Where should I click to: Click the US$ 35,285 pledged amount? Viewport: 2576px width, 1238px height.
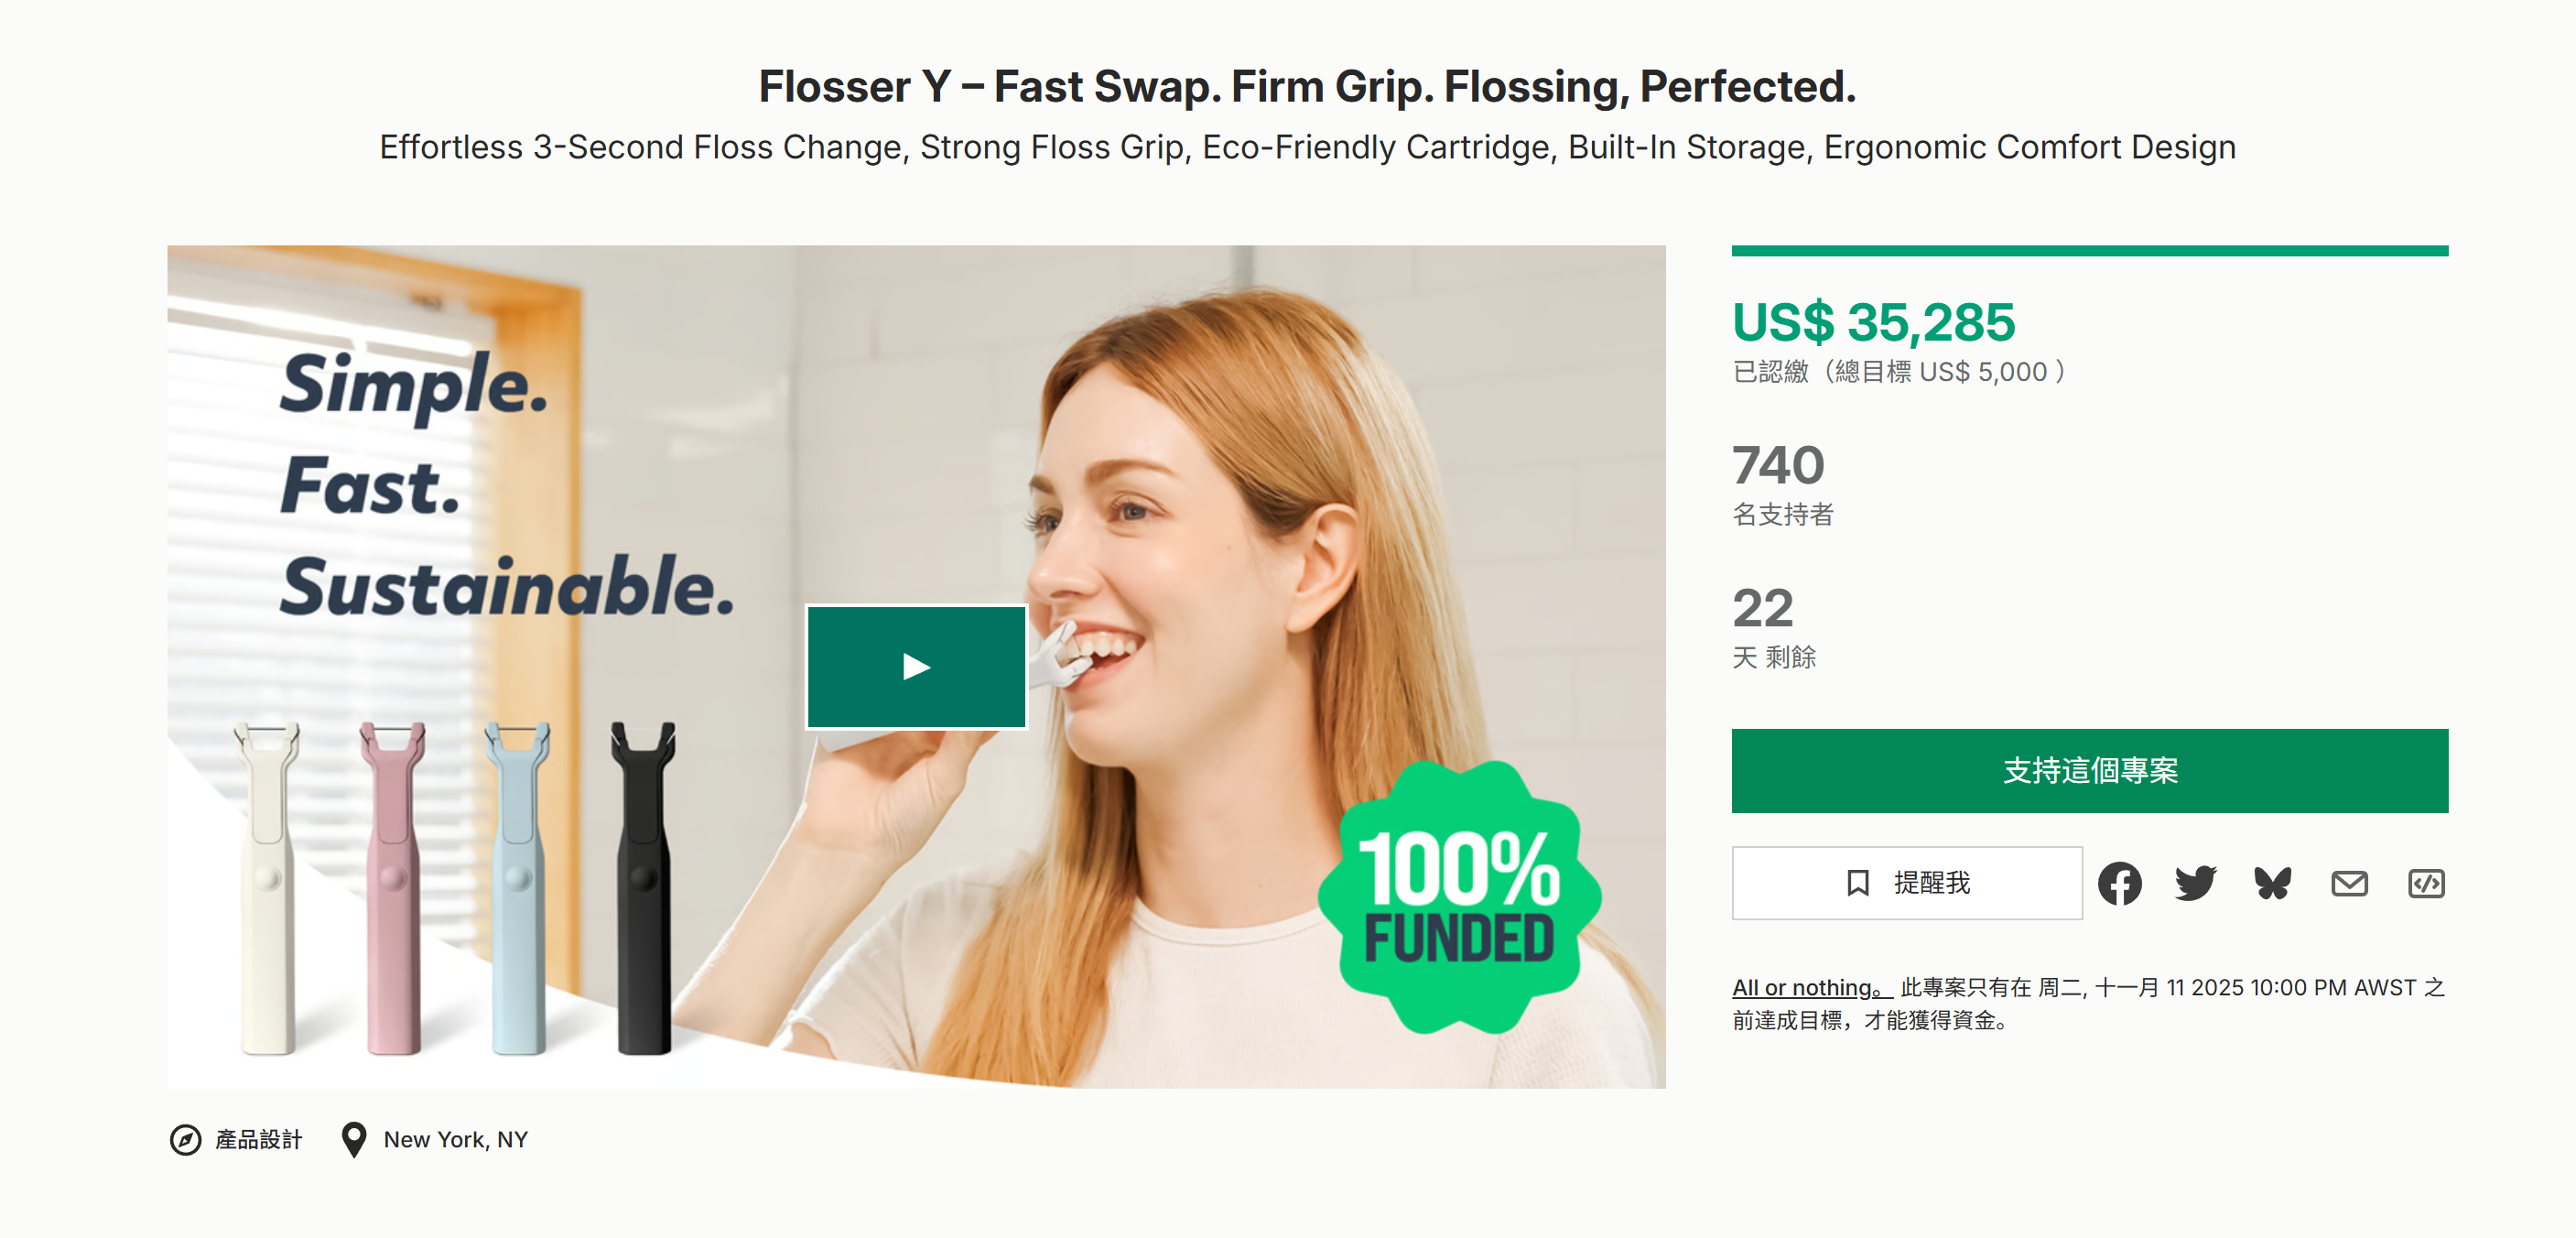pos(1873,322)
